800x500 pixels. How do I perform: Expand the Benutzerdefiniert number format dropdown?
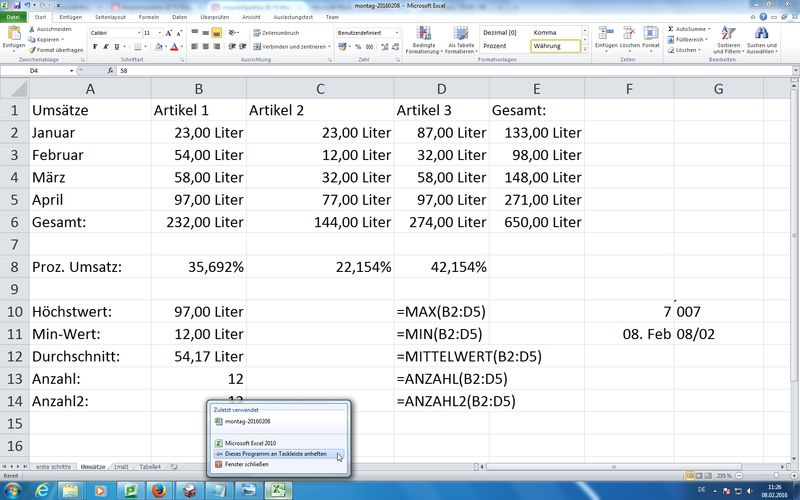(x=396, y=33)
